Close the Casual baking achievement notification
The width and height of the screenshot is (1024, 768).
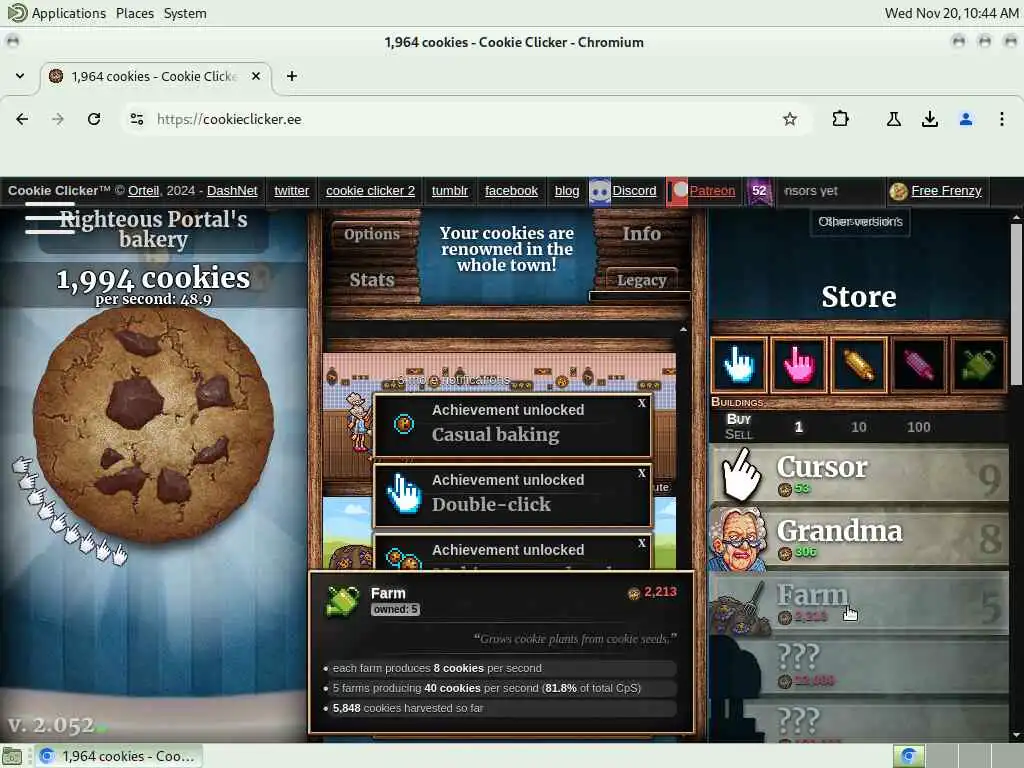point(641,403)
